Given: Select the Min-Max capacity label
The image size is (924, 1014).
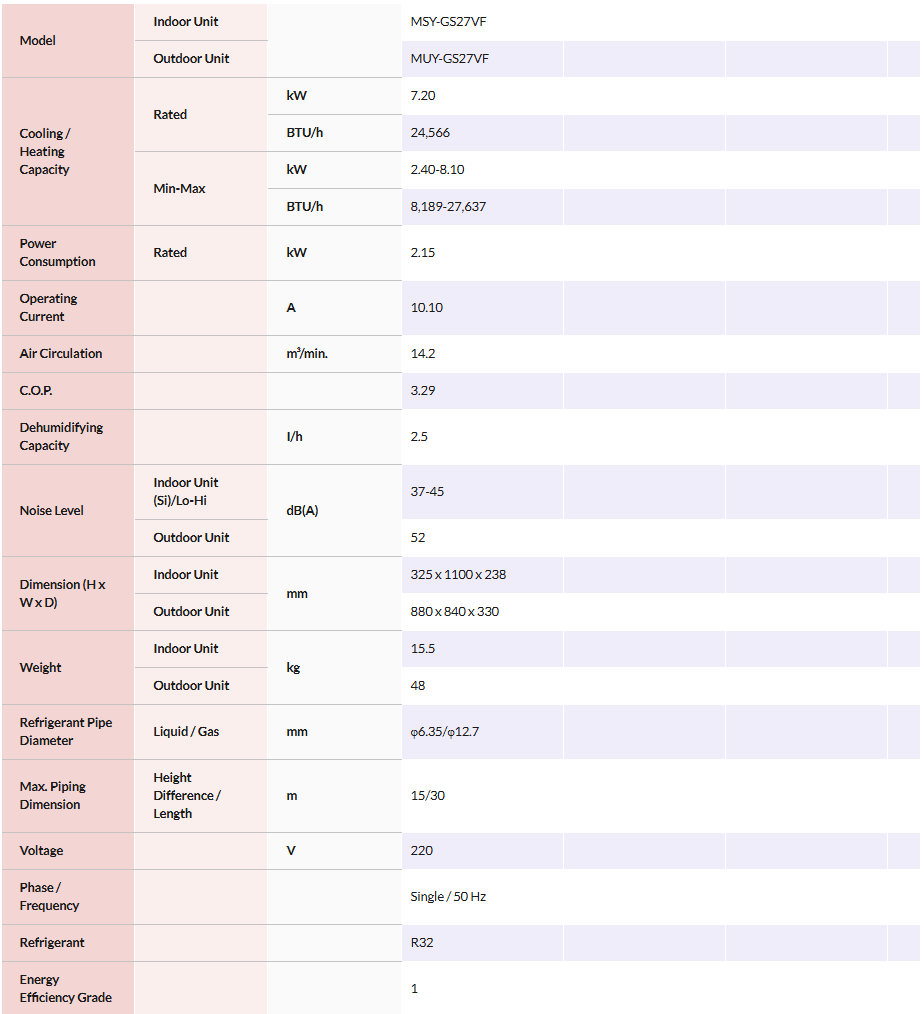Looking at the screenshot, I should [179, 188].
